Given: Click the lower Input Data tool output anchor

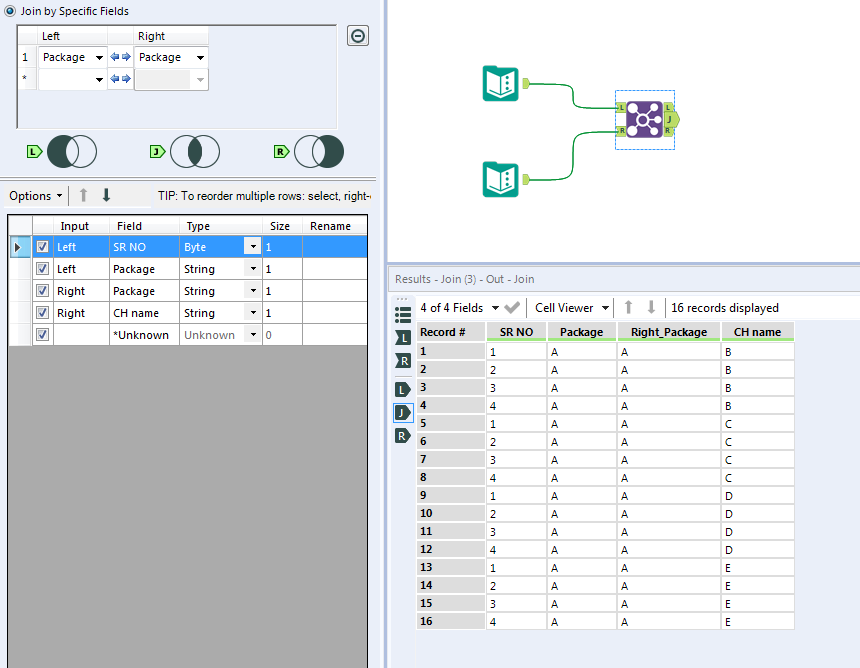Looking at the screenshot, I should [x=526, y=179].
